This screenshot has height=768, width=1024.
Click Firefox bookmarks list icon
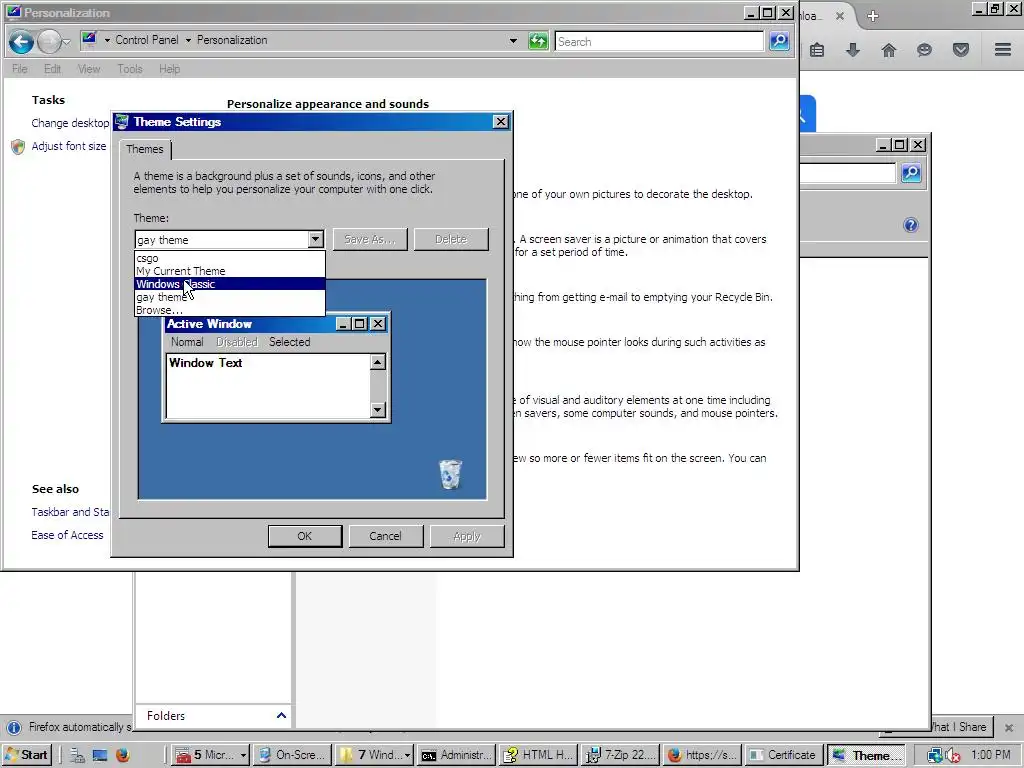[x=817, y=50]
